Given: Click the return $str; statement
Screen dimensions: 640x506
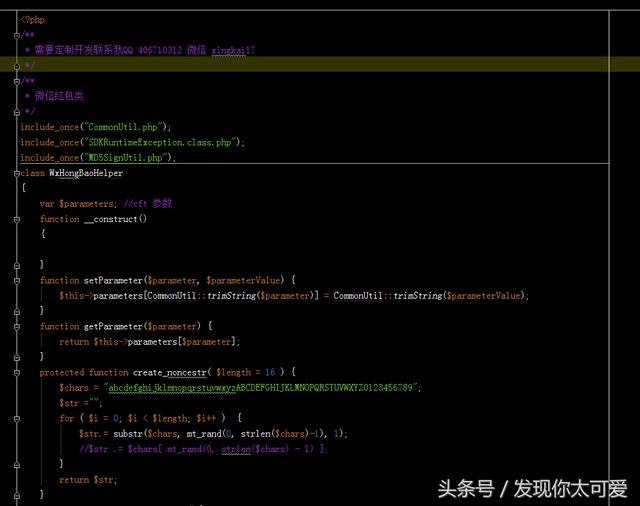Looking at the screenshot, I should 88,480.
